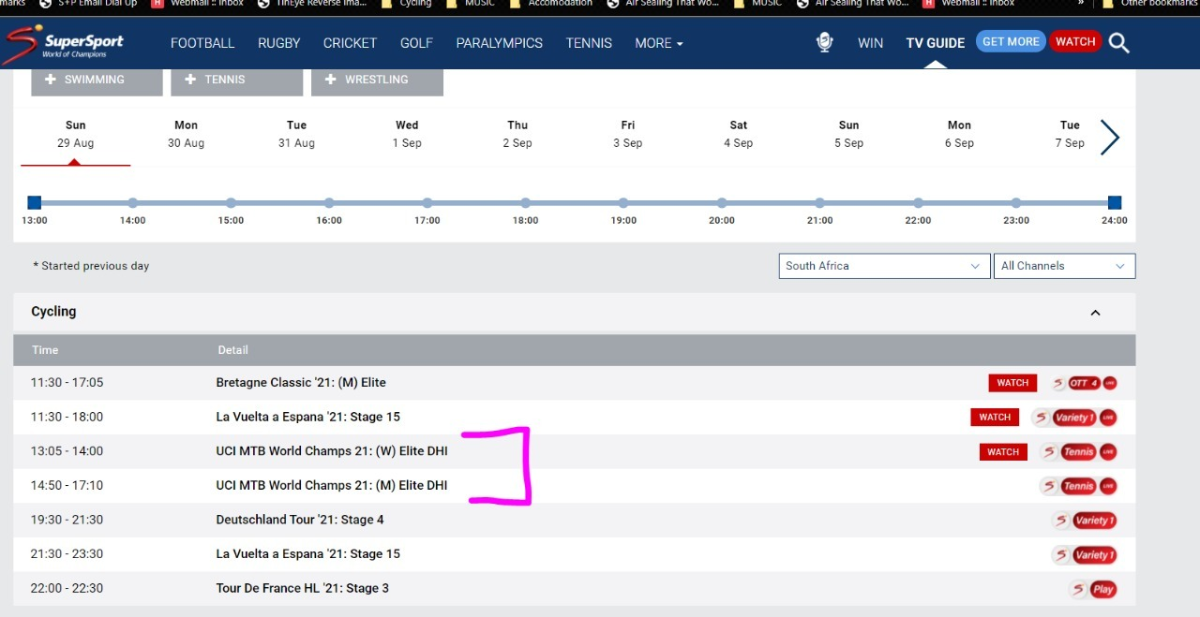Collapse the Cycling section
The width and height of the screenshot is (1200, 617).
(x=1095, y=312)
